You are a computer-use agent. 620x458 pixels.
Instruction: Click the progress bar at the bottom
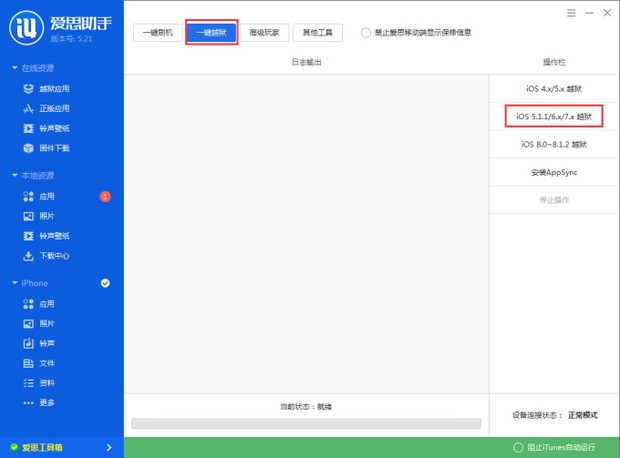[306, 424]
